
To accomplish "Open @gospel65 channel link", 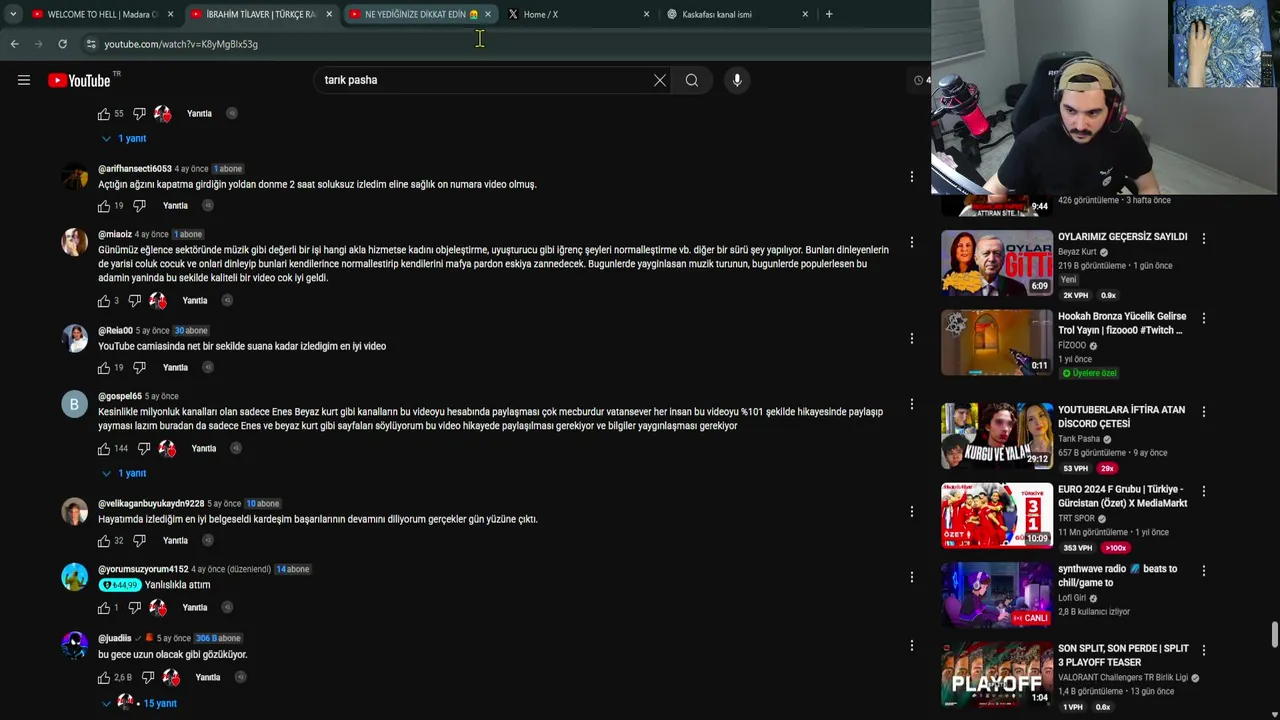I will pos(120,396).
